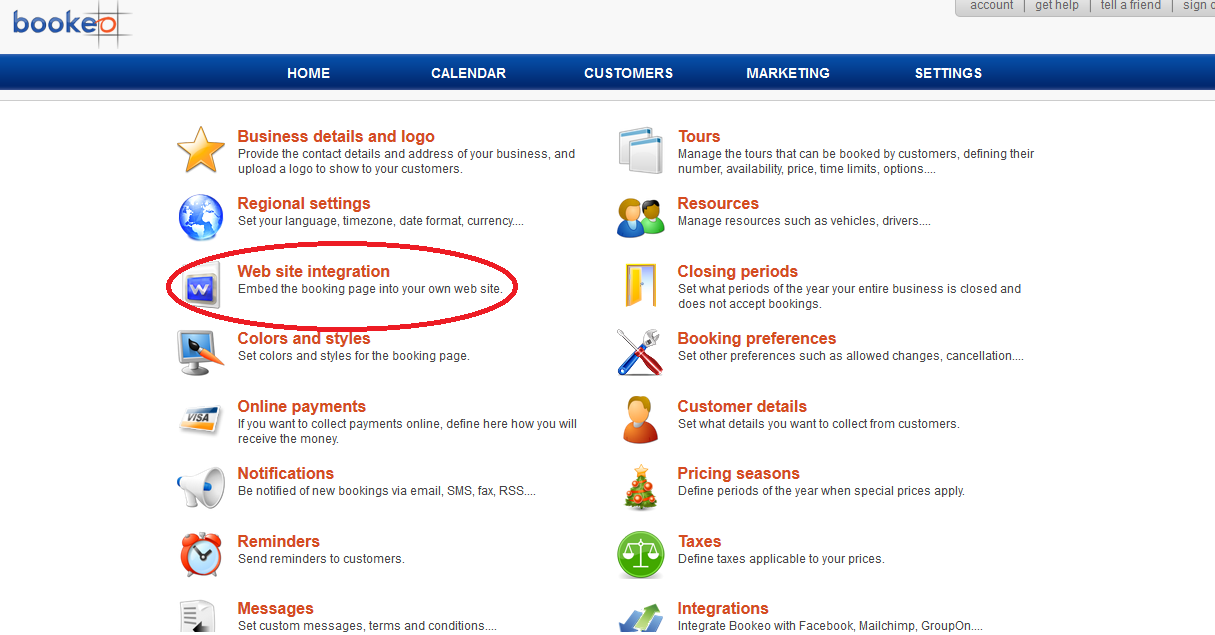Open the VISA card Online payments icon
This screenshot has width=1215, height=635.
pos(201,419)
